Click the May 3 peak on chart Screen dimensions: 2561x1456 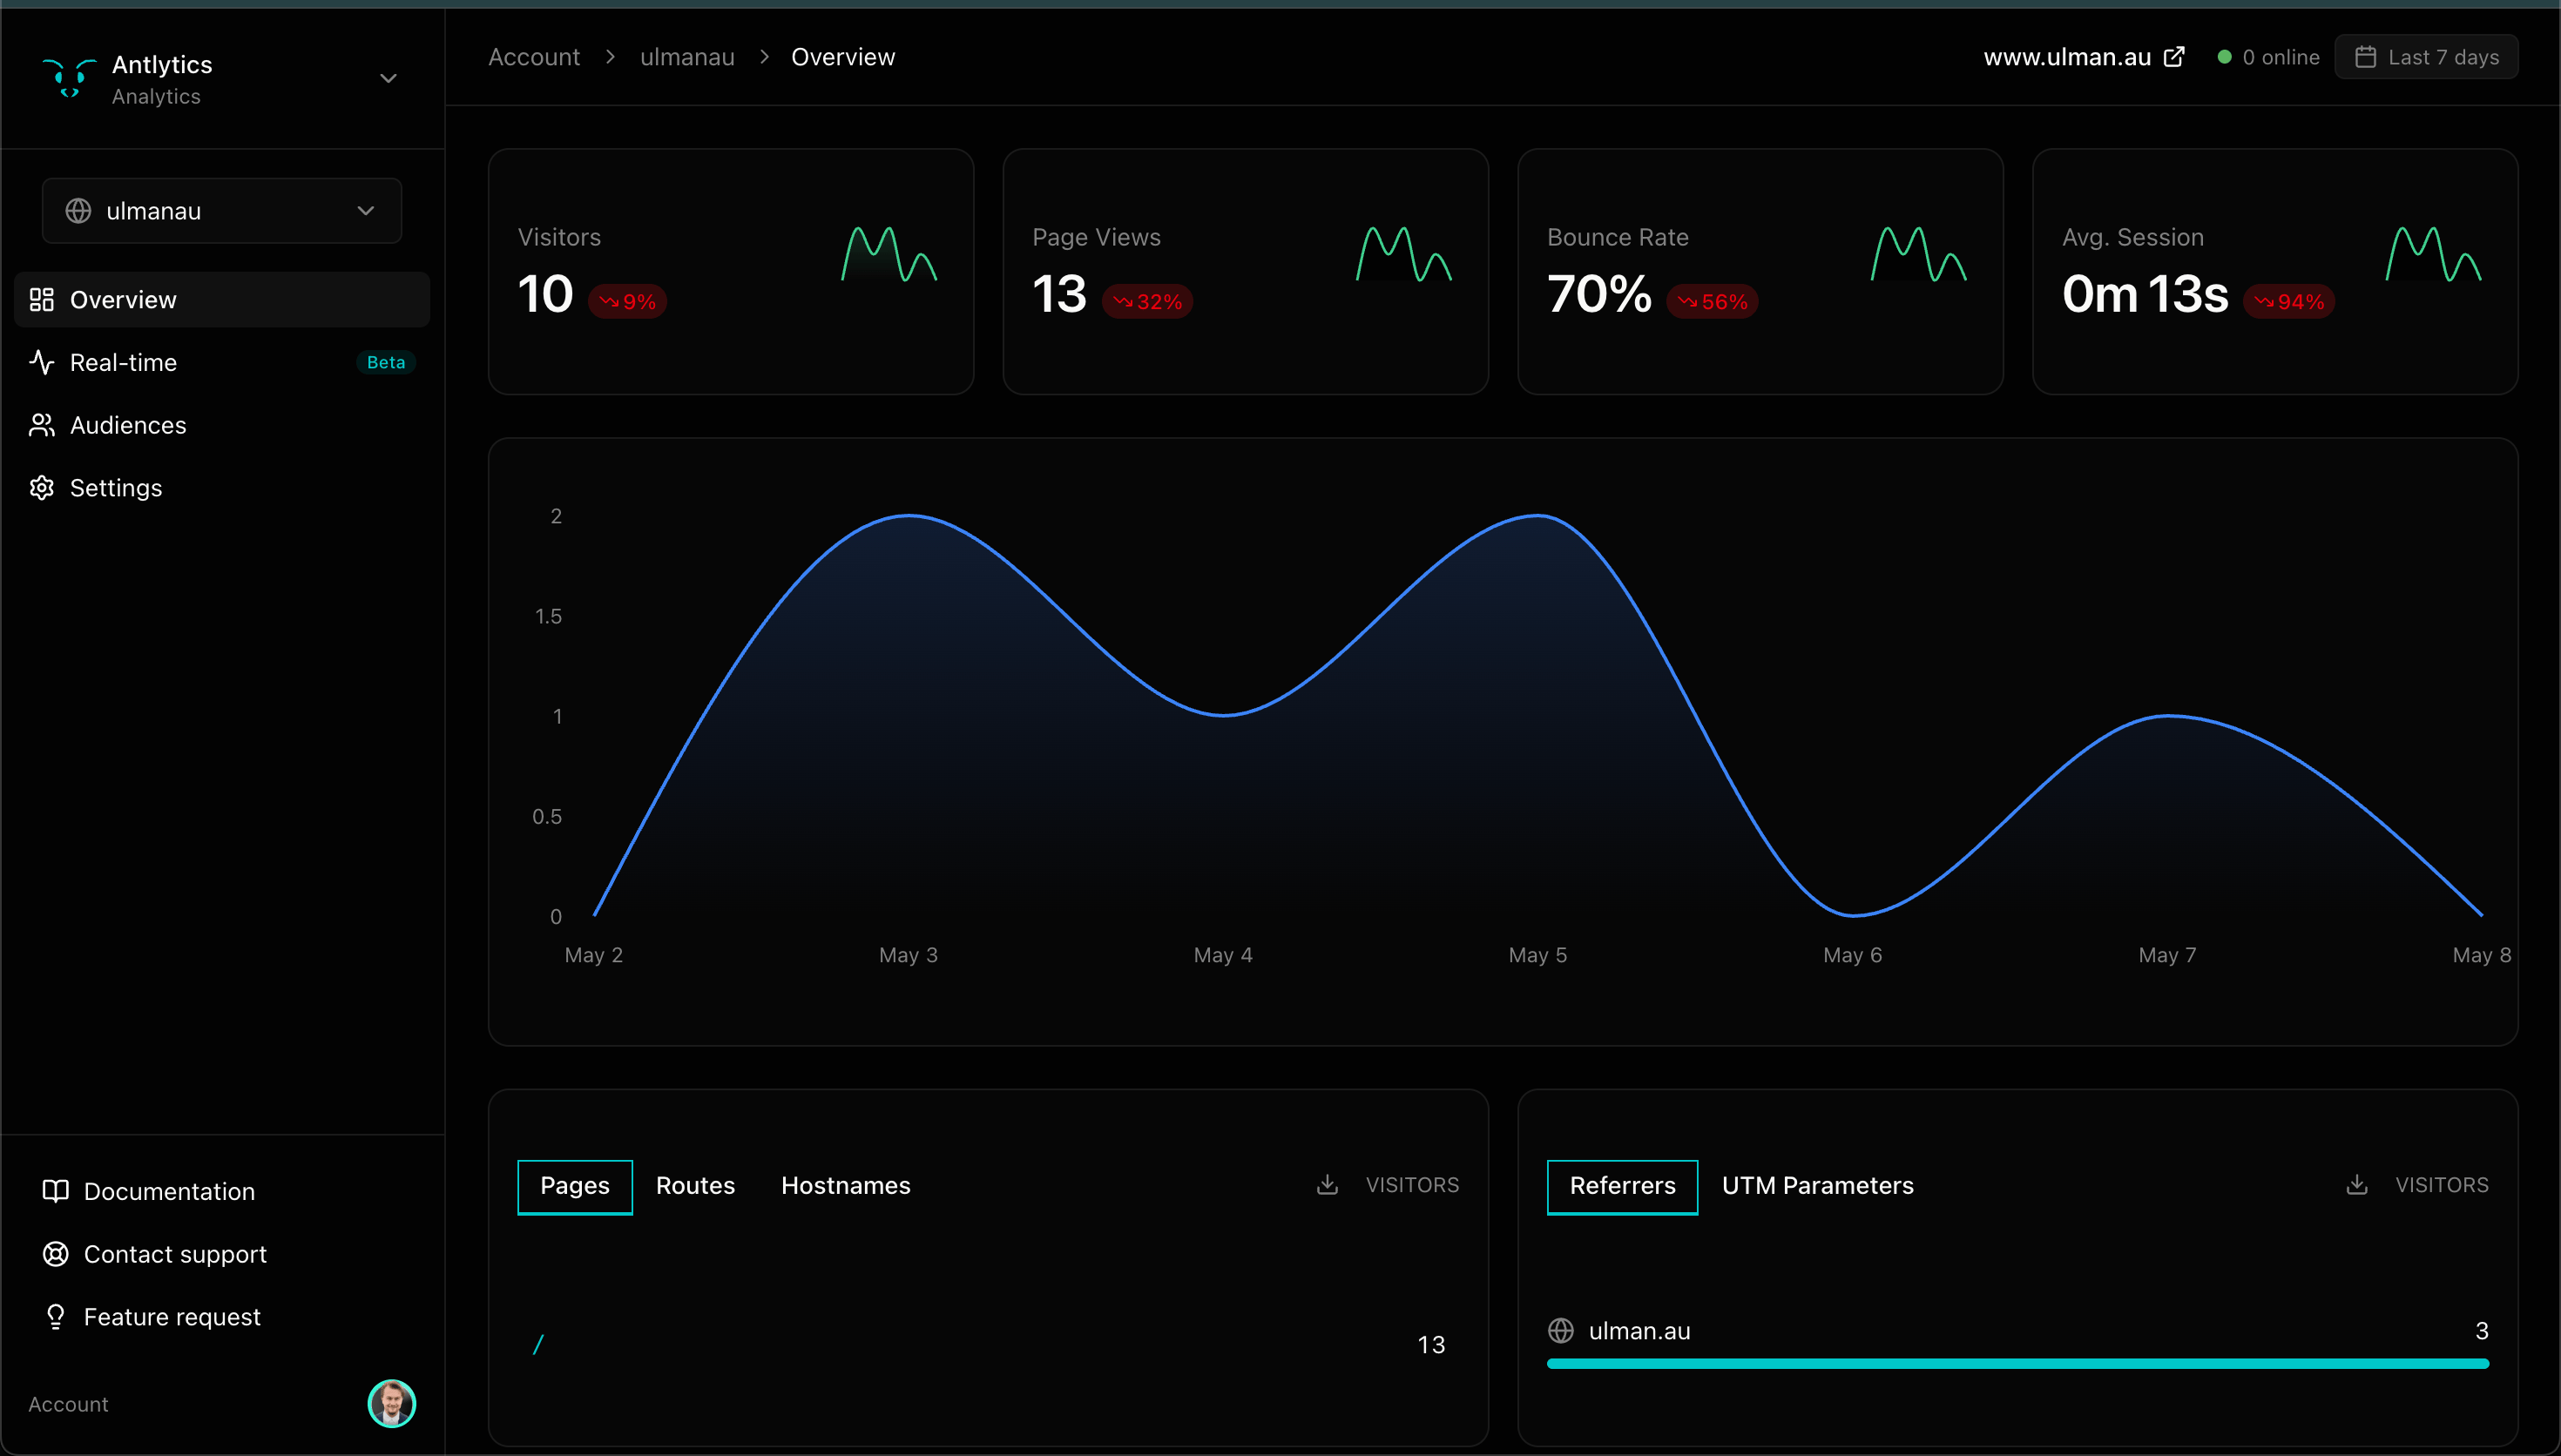909,516
